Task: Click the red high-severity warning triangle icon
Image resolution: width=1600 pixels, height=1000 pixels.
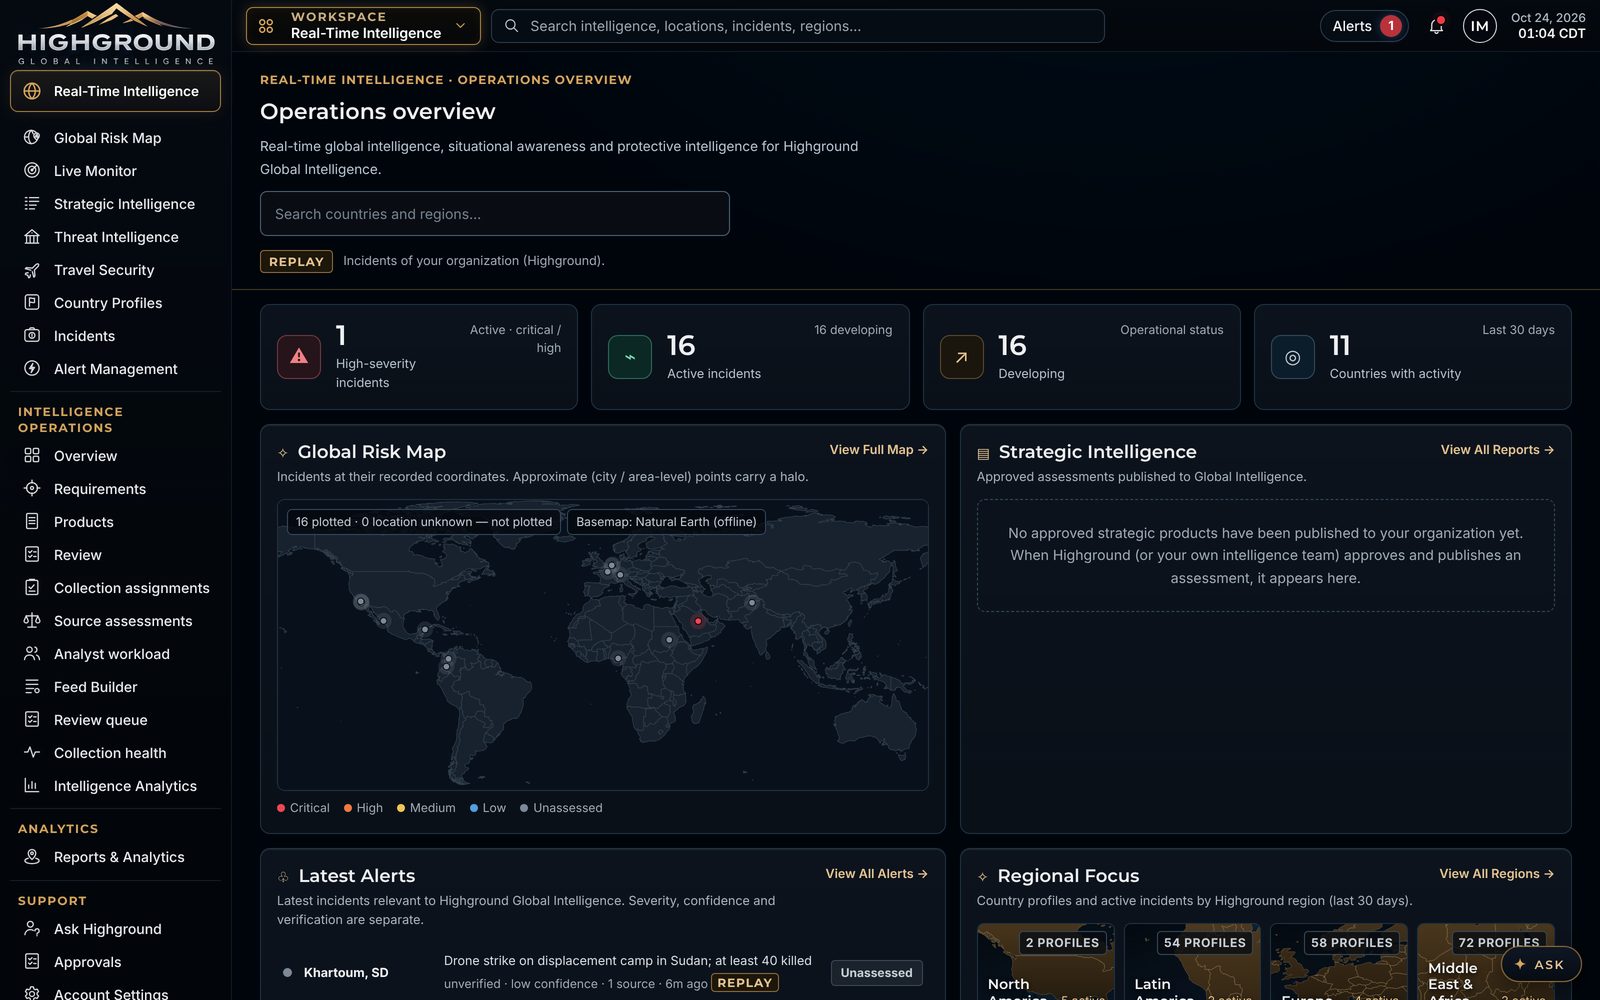Action: tap(299, 357)
